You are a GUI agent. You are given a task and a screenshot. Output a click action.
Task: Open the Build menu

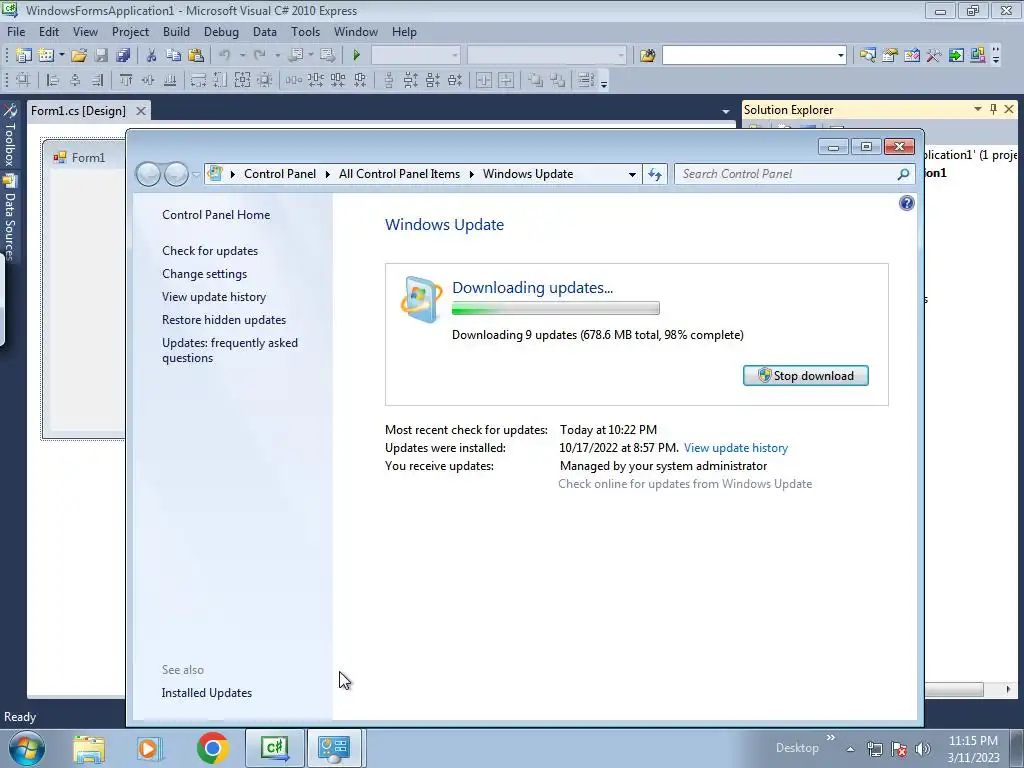[176, 31]
